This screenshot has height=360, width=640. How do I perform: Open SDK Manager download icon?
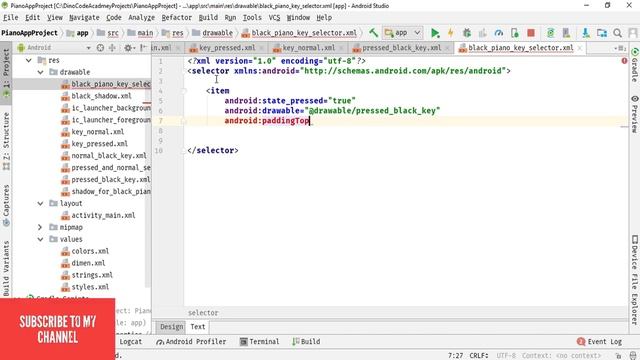point(586,33)
